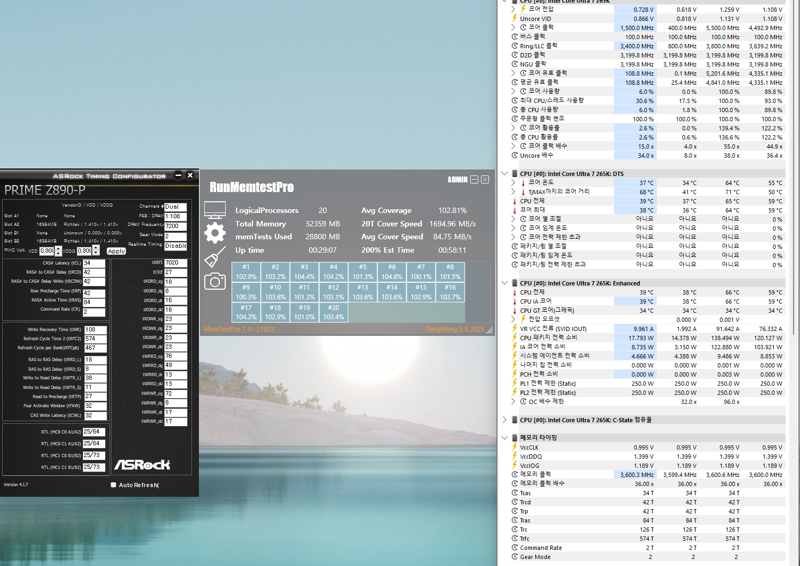Click the clock icon next to 버스 클럭
Image resolution: width=800 pixels, height=566 pixels.
[515, 37]
